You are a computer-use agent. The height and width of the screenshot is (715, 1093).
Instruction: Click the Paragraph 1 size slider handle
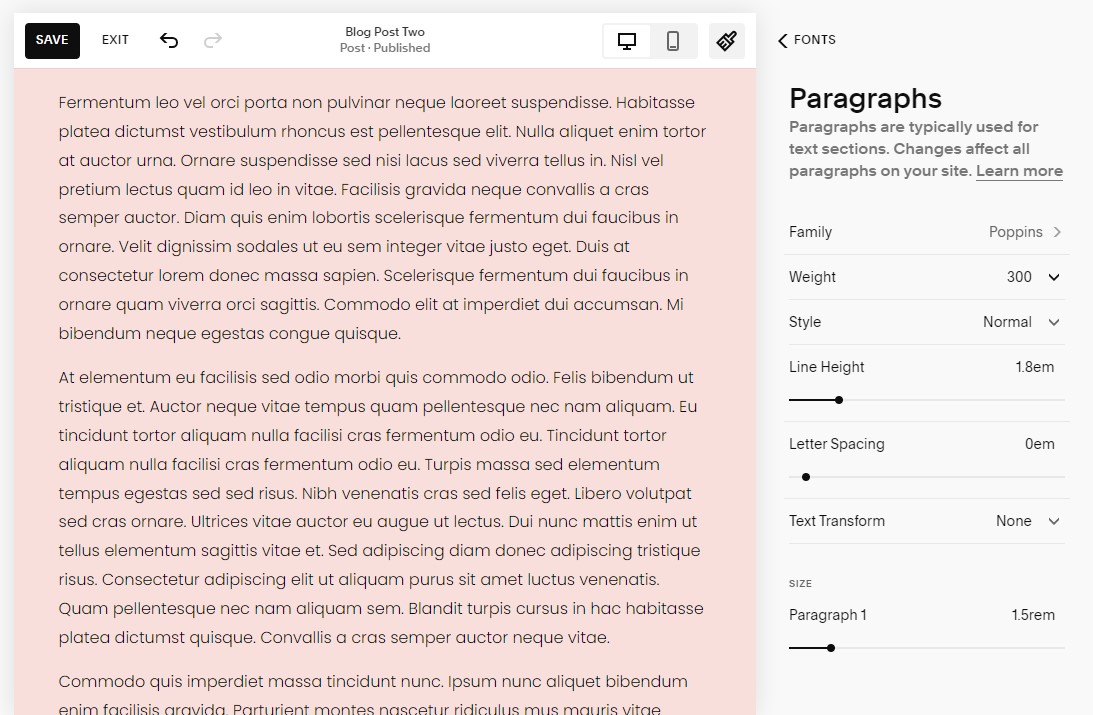point(830,648)
